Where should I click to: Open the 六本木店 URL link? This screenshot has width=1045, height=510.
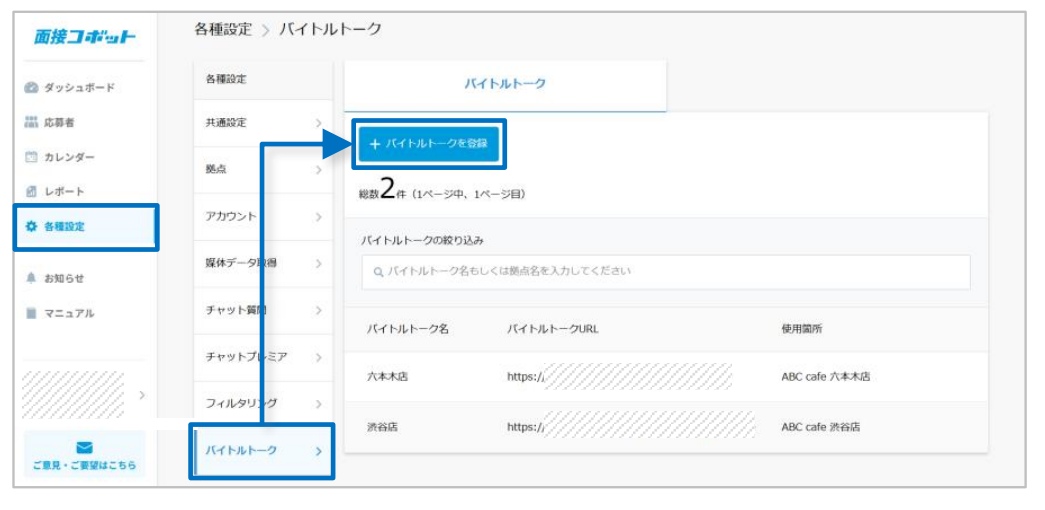coord(618,376)
